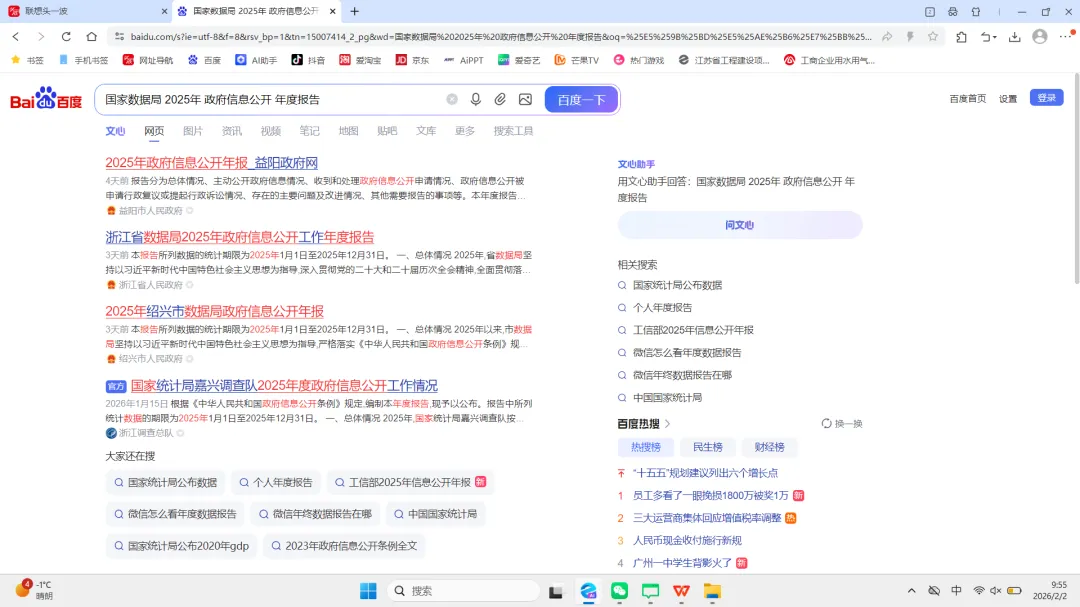The width and height of the screenshot is (1080, 607).
Task: Open the weather widget showing -1°C
Action: tap(34, 590)
